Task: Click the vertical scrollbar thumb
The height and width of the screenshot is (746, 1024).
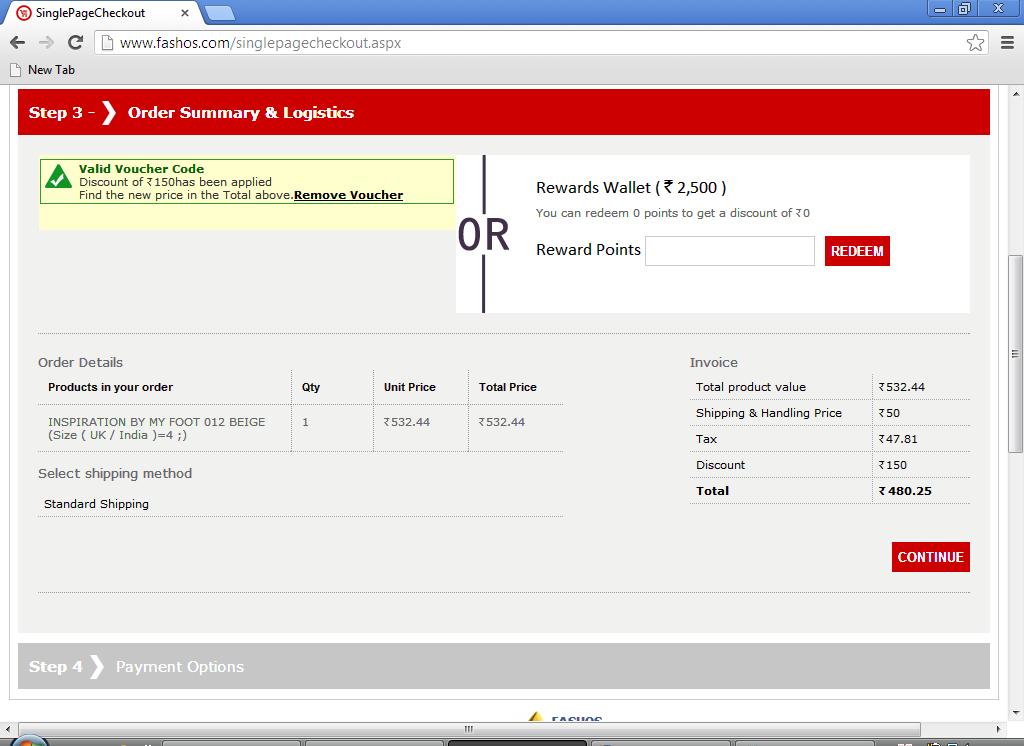Action: pyautogui.click(x=1015, y=353)
